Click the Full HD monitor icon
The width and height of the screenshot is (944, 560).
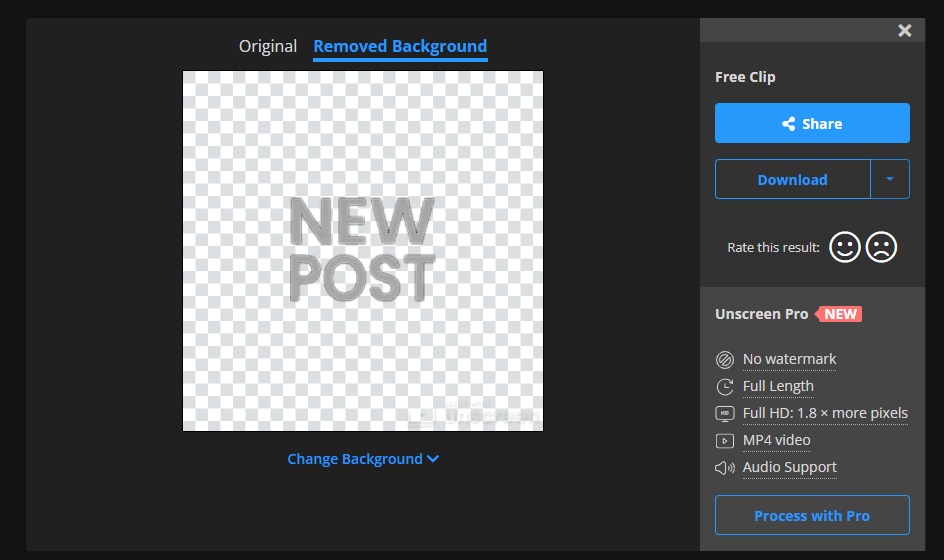(725, 414)
